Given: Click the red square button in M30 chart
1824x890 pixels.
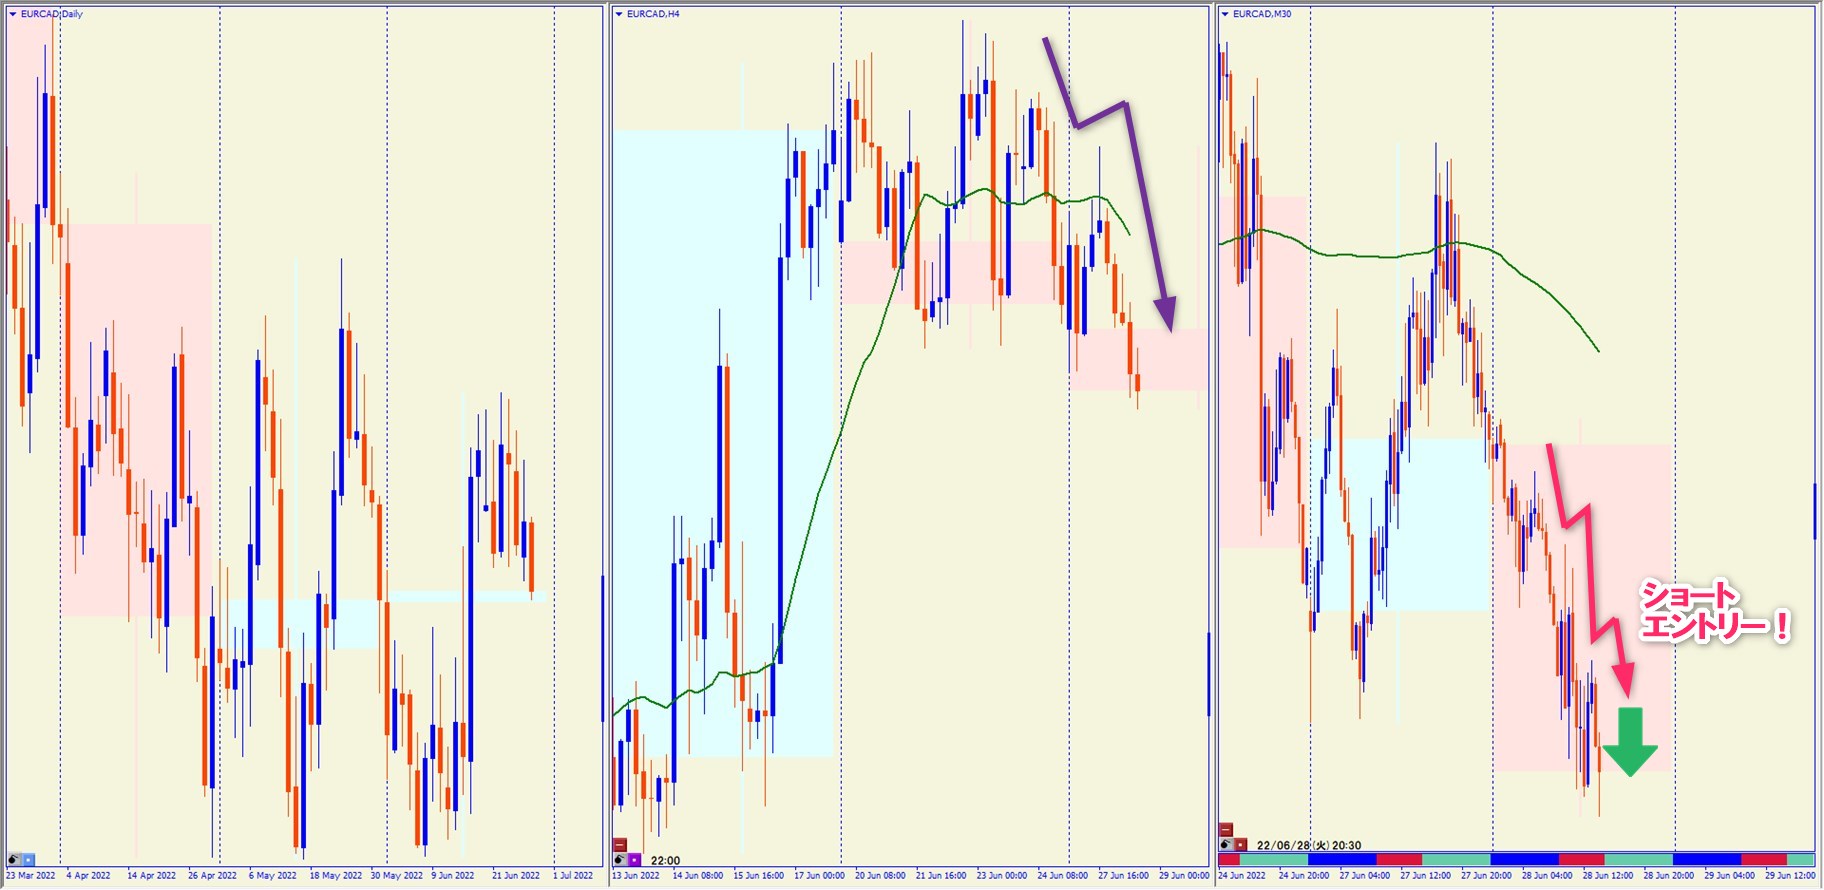Looking at the screenshot, I should 1240,844.
